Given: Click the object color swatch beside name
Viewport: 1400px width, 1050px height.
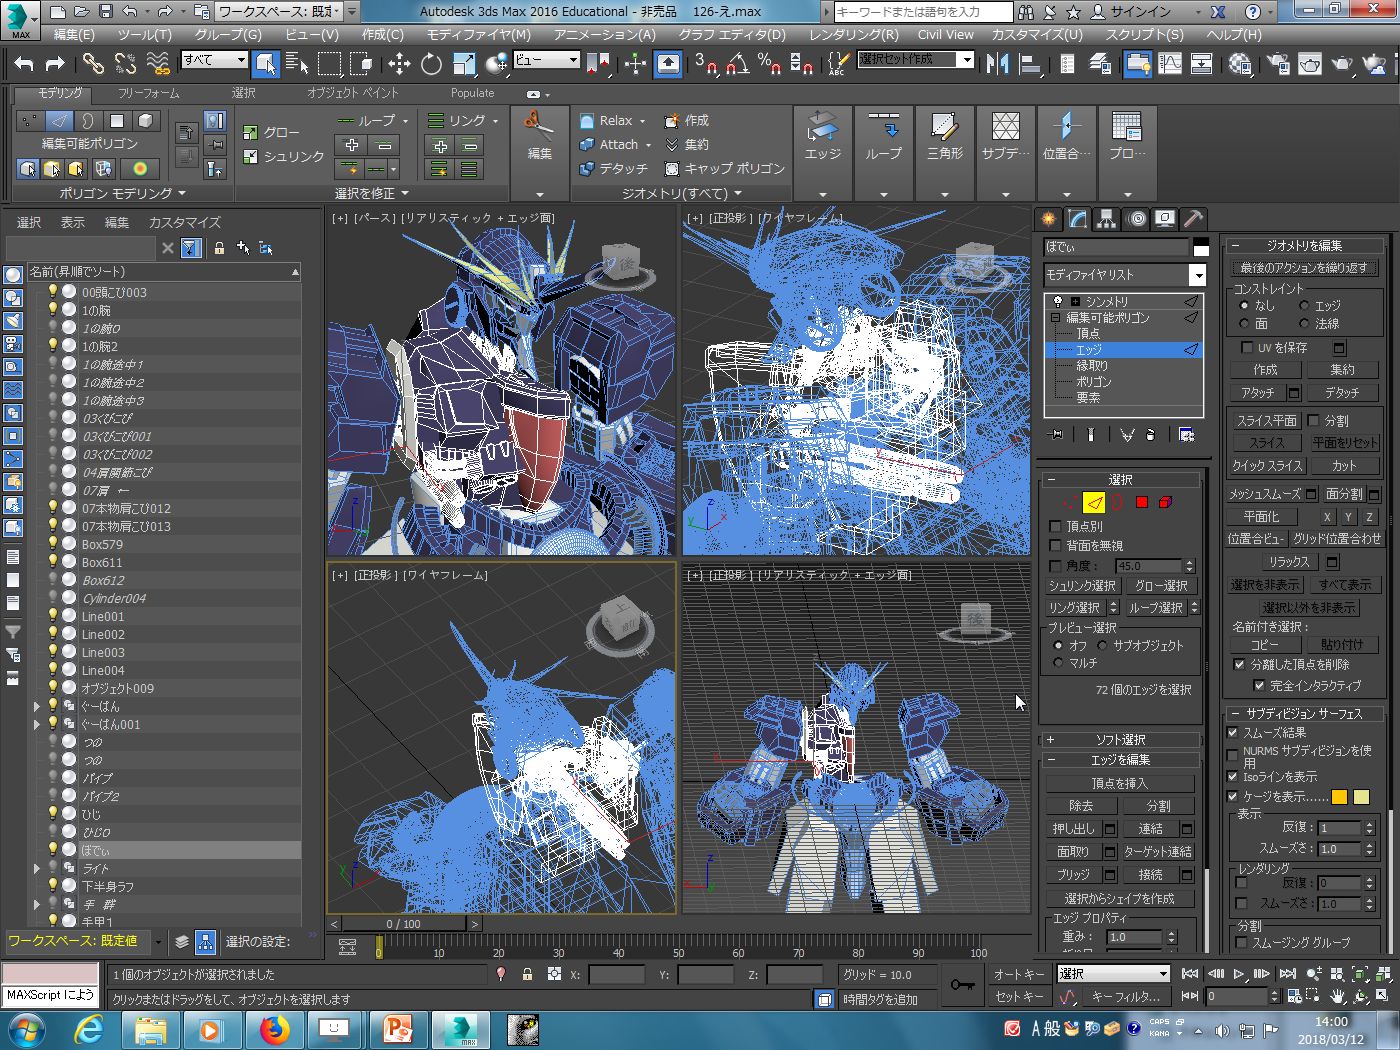Looking at the screenshot, I should click(1200, 247).
